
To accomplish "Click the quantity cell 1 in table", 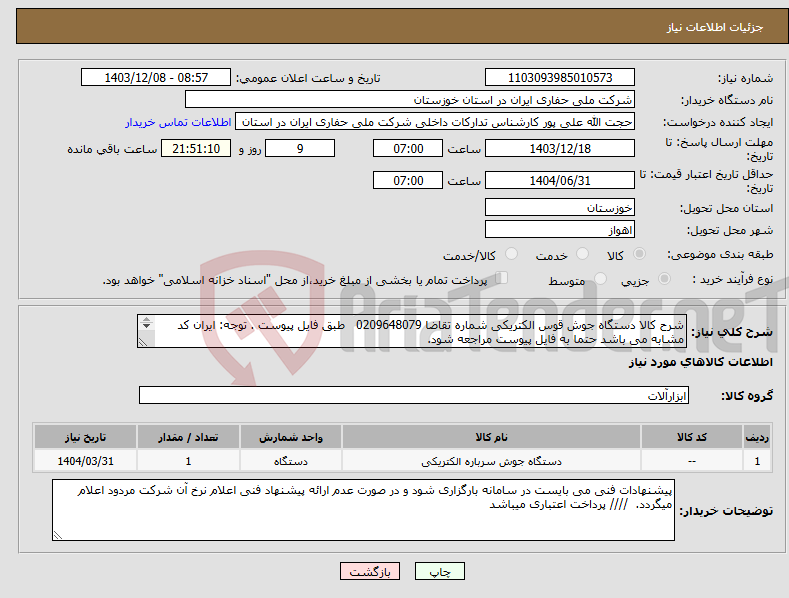I will coord(188,461).
